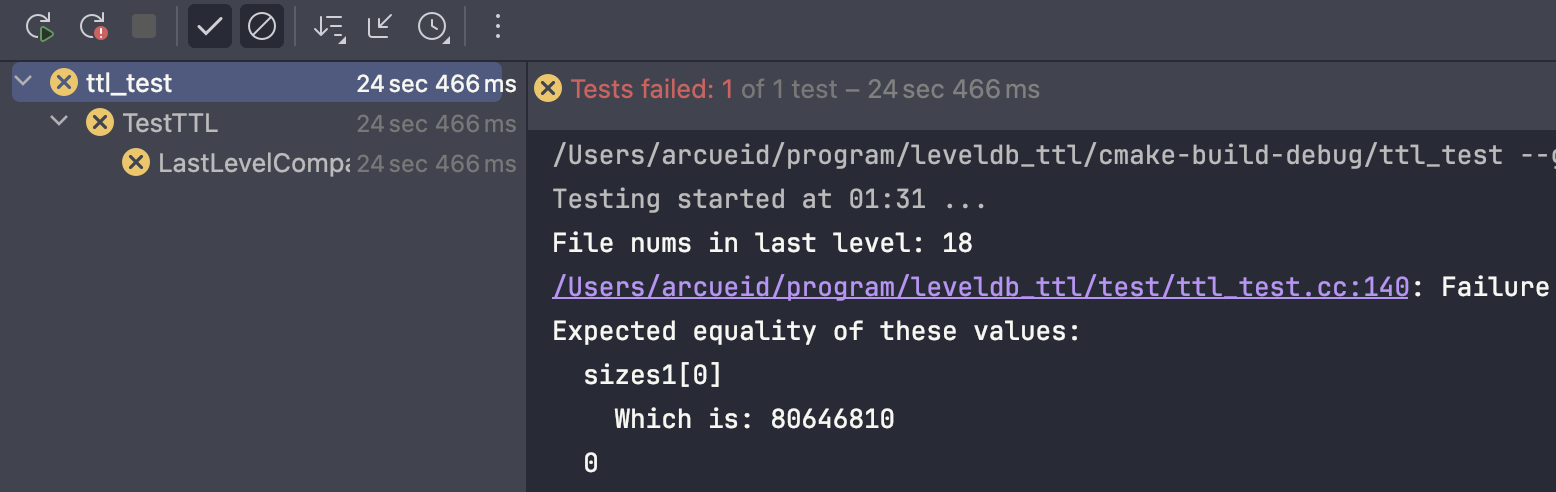Rerun the ttl_test run configuration
The width and height of the screenshot is (1556, 492).
click(x=40, y=27)
